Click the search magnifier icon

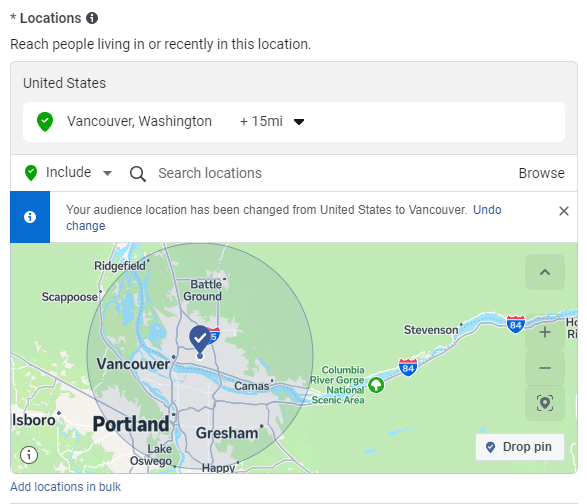[x=138, y=174]
